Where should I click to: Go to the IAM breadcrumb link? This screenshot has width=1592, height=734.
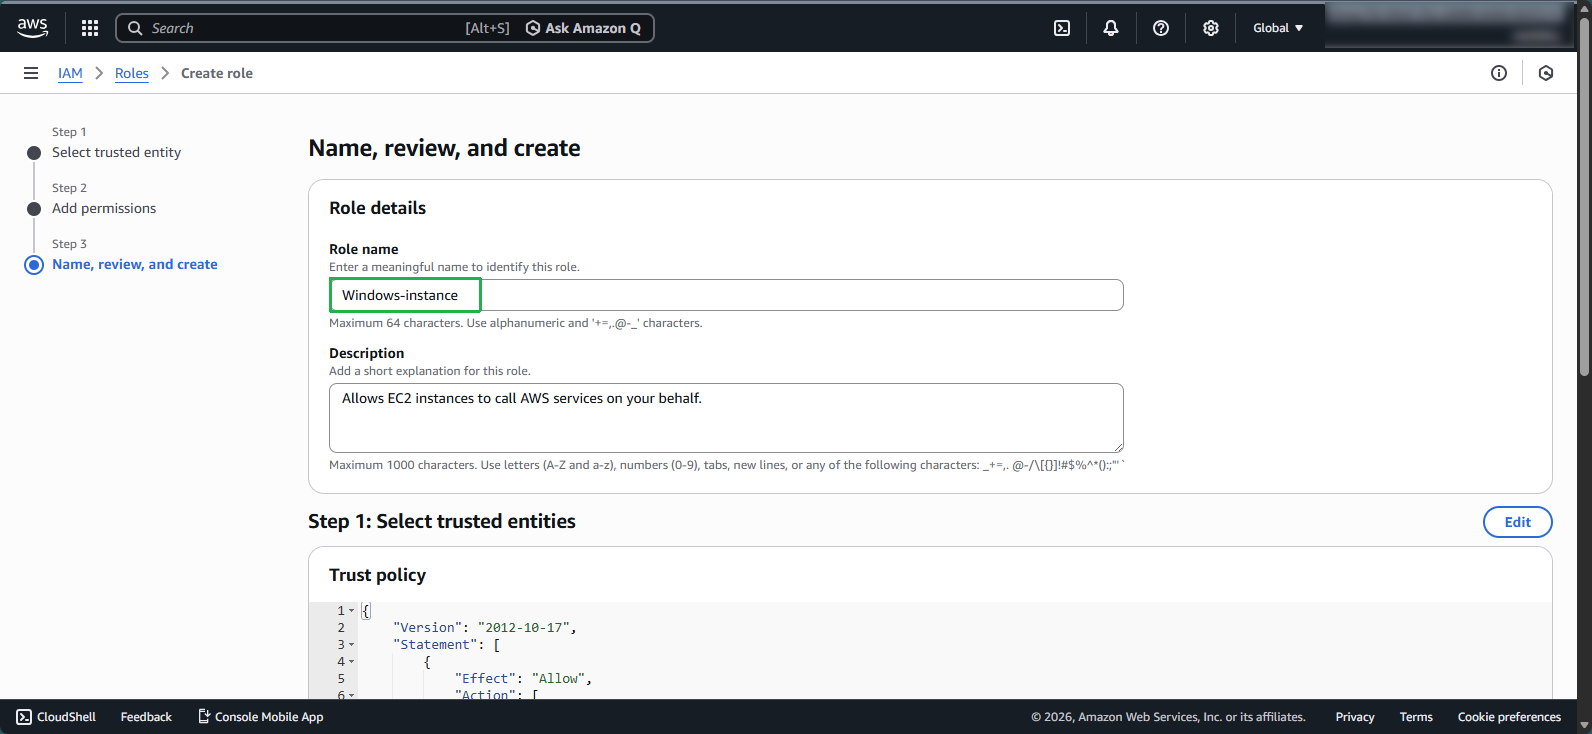coord(70,73)
